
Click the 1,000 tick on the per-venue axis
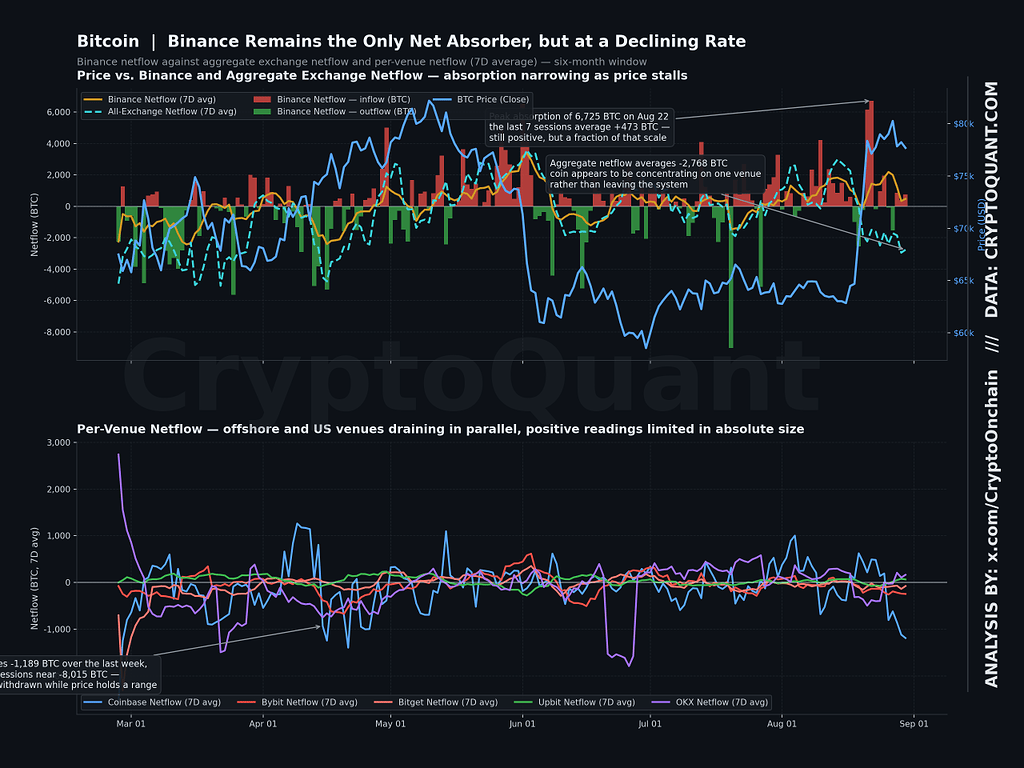pos(59,536)
